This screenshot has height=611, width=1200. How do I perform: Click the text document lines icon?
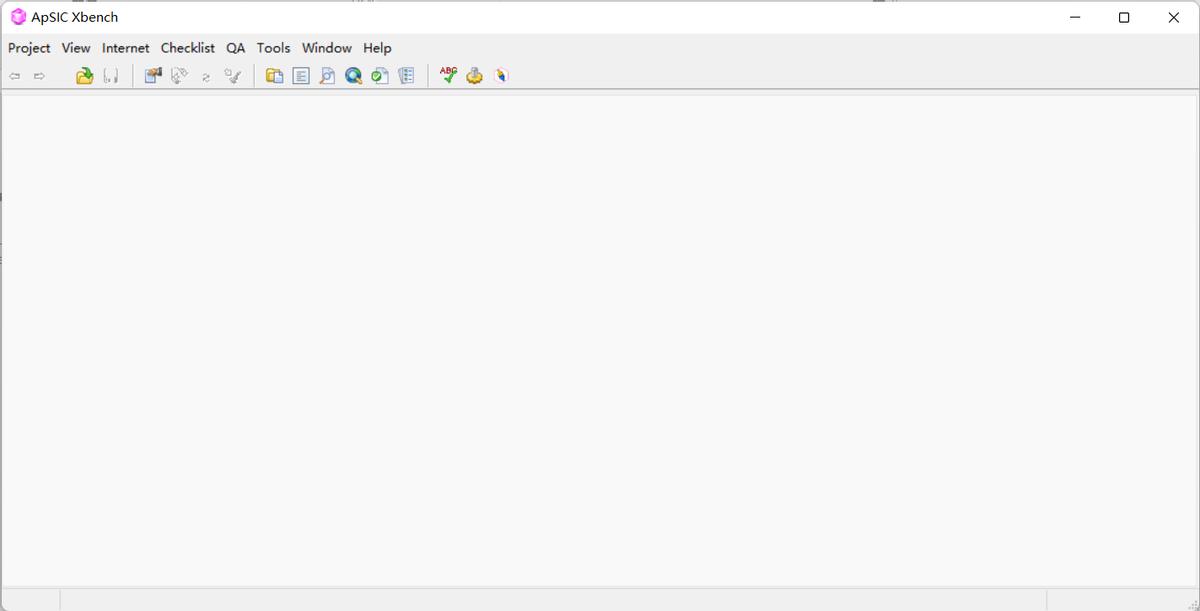point(301,76)
